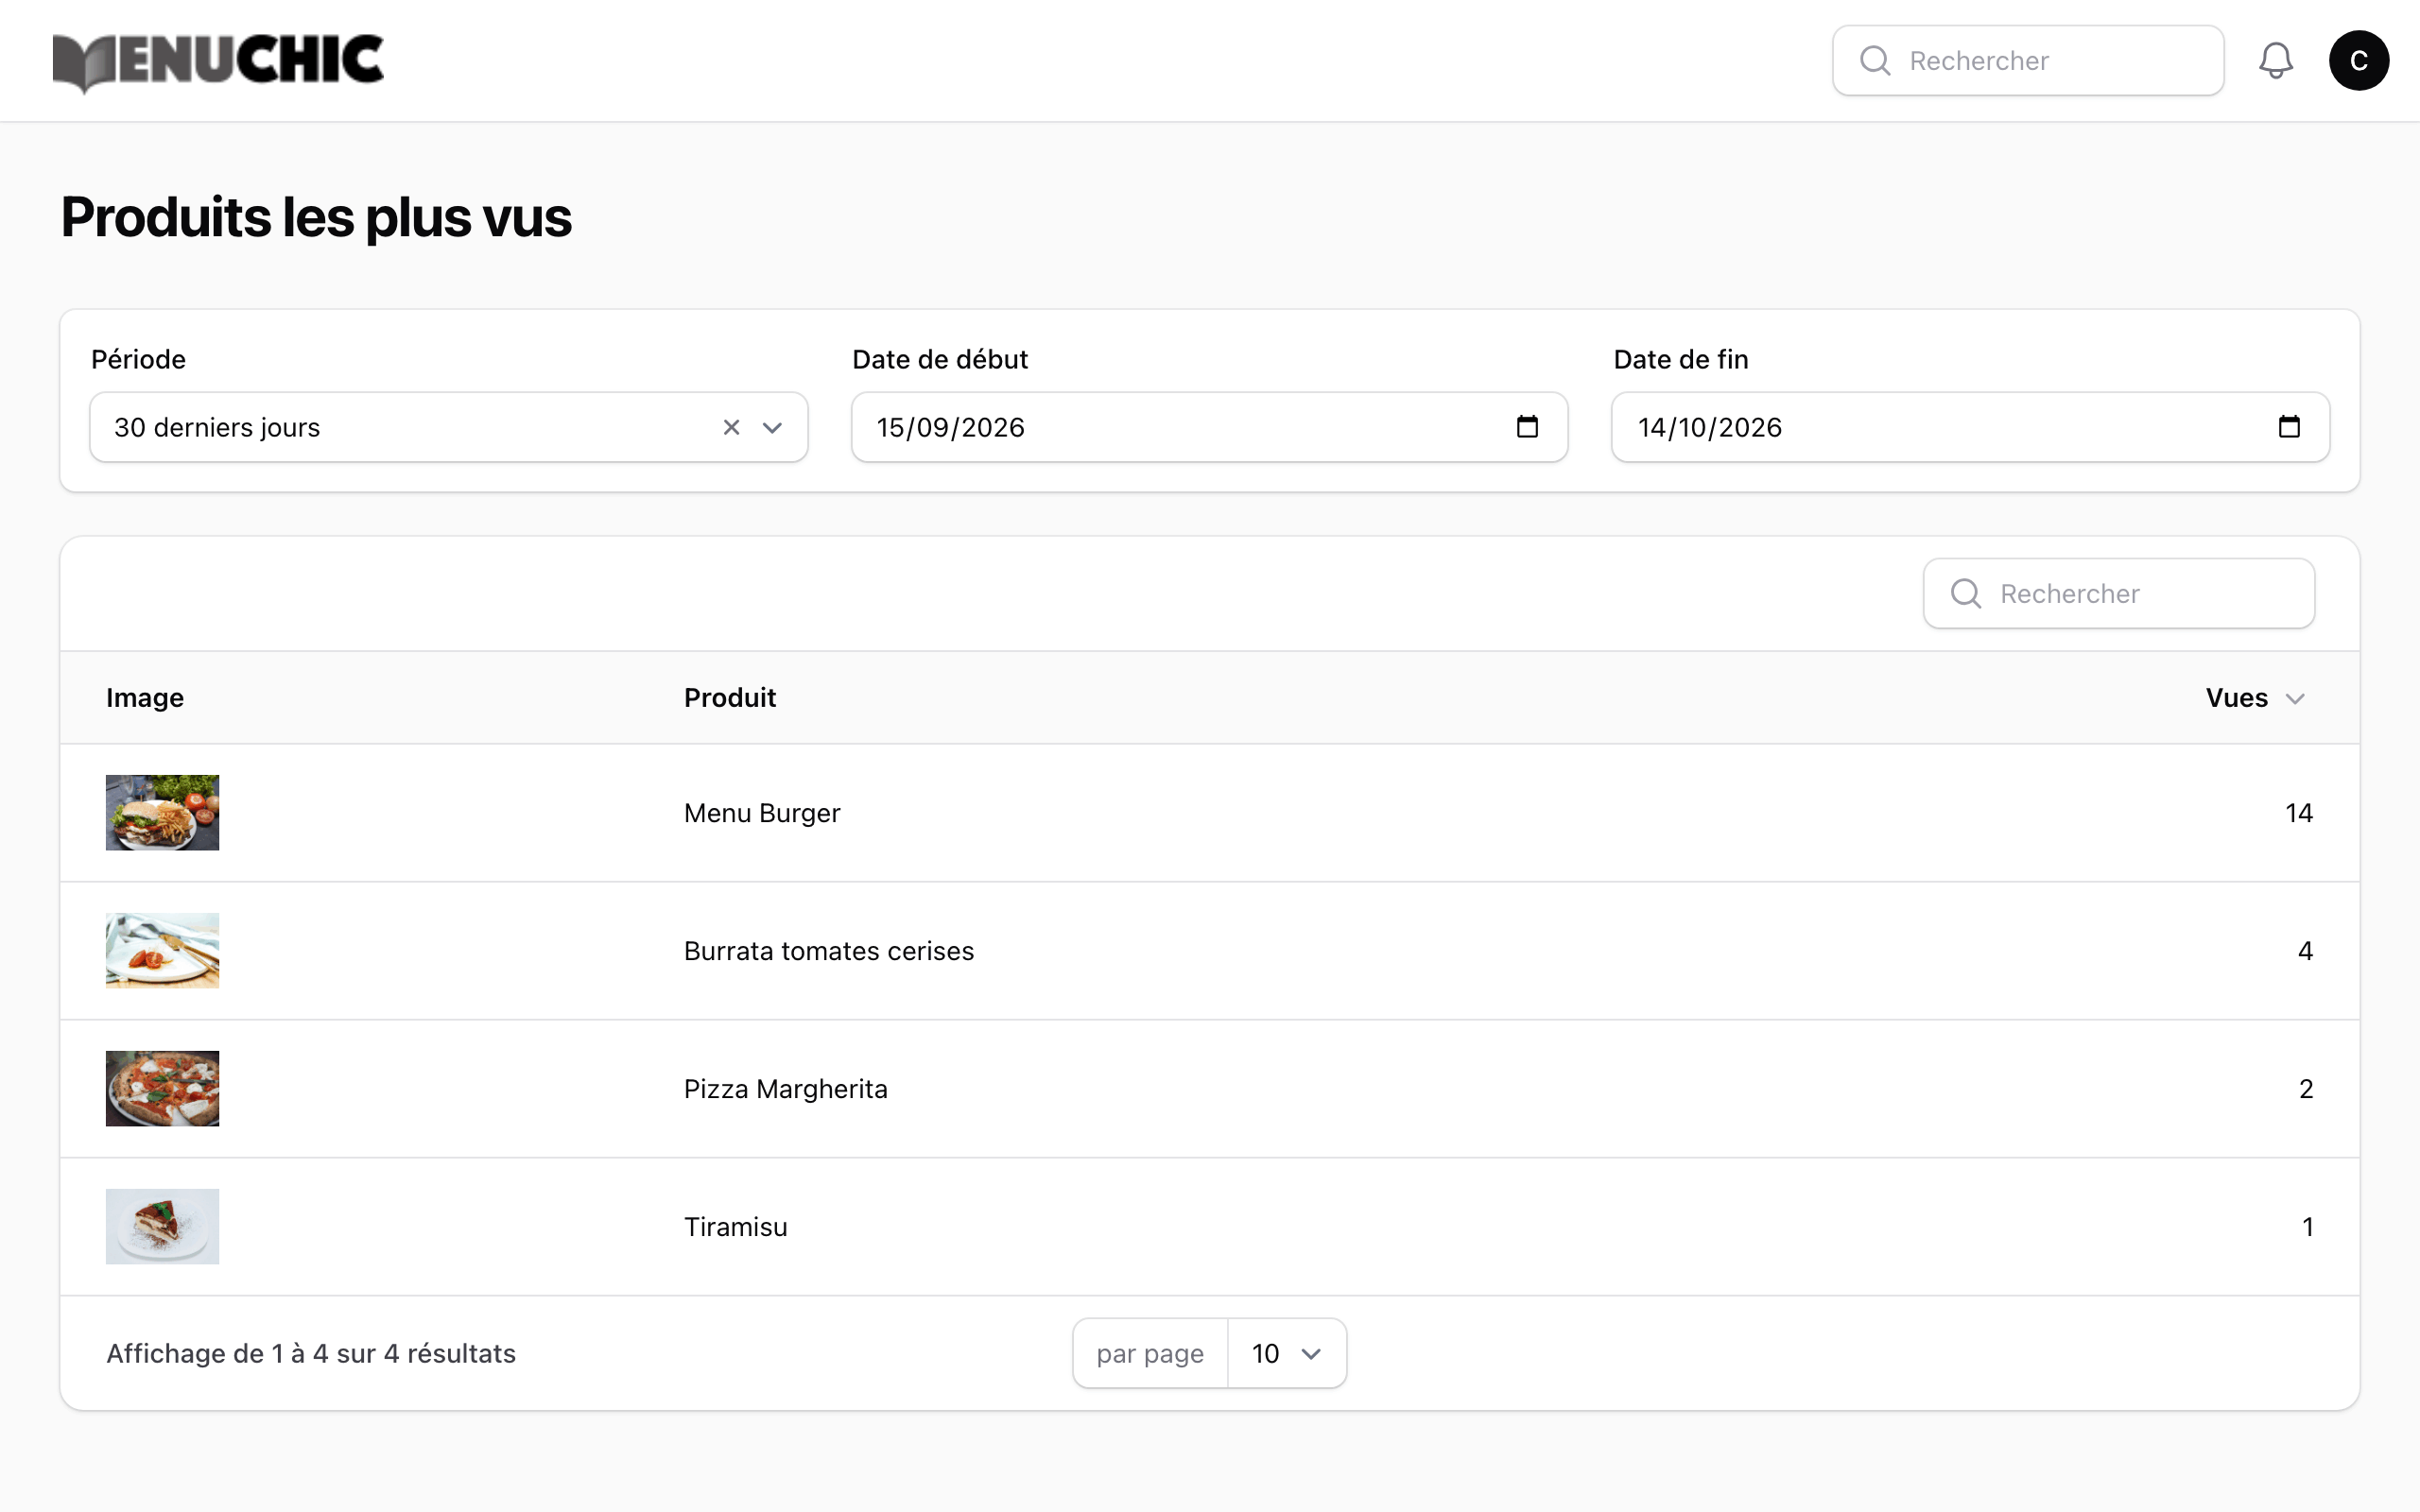
Task: Open the Burrata tomates cerises thumbnail
Action: click(162, 951)
